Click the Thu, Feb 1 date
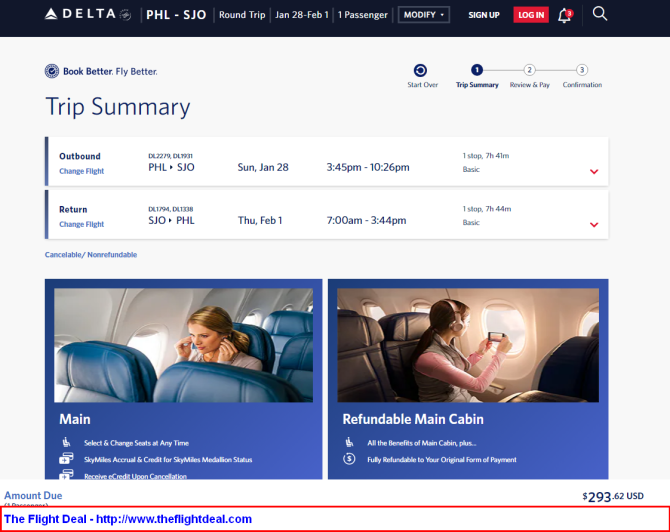The width and height of the screenshot is (670, 532). [x=260, y=220]
